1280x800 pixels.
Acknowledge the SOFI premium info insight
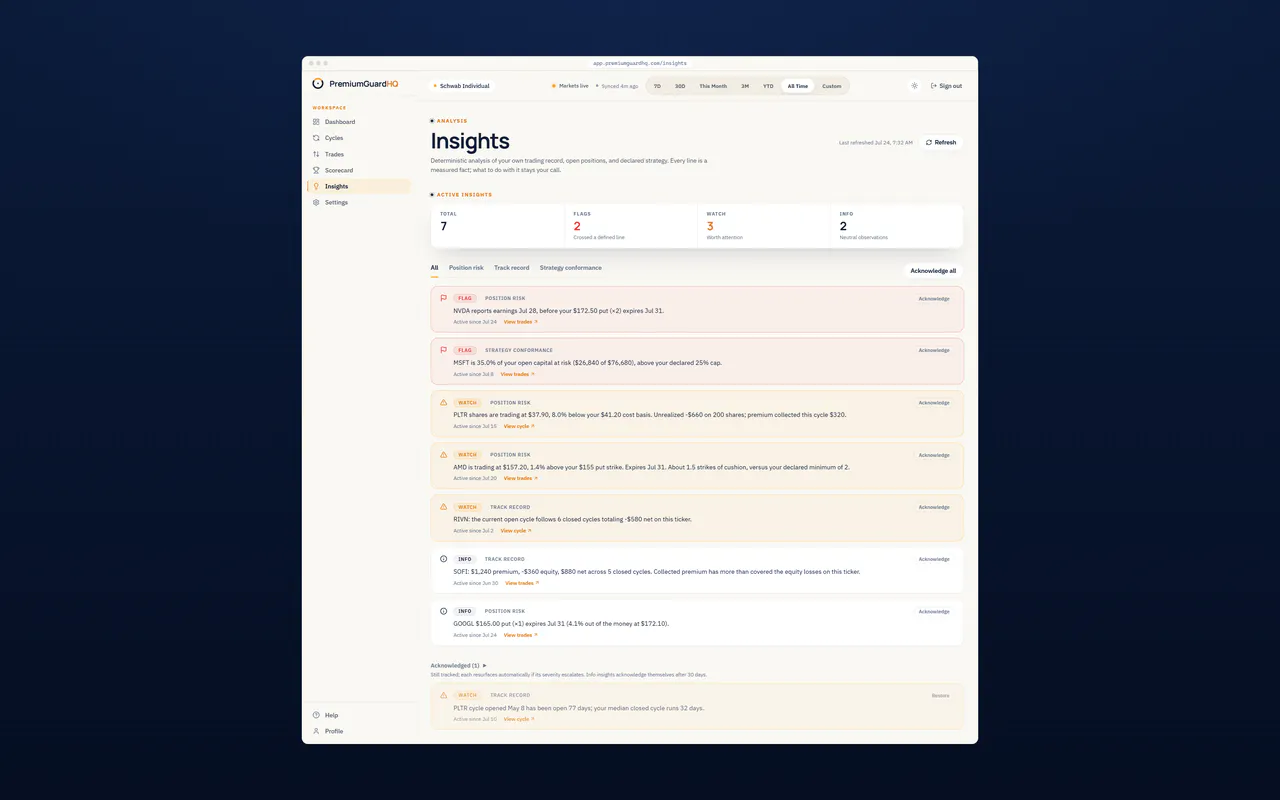pyautogui.click(x=934, y=559)
